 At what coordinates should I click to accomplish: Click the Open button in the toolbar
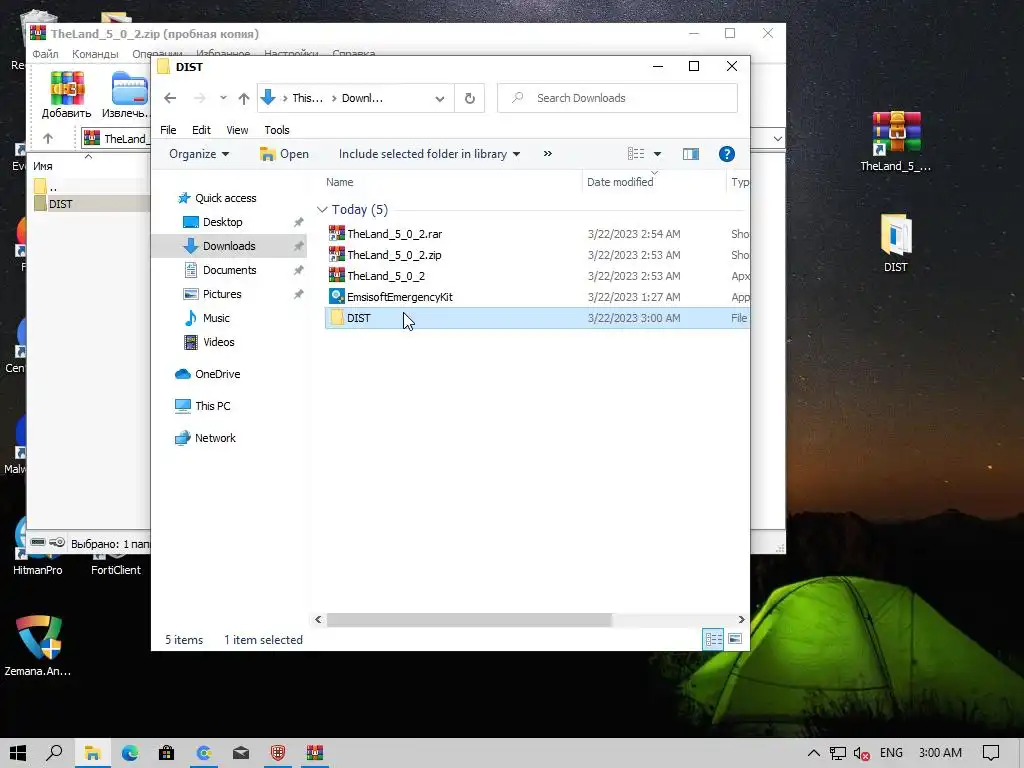pyautogui.click(x=284, y=154)
